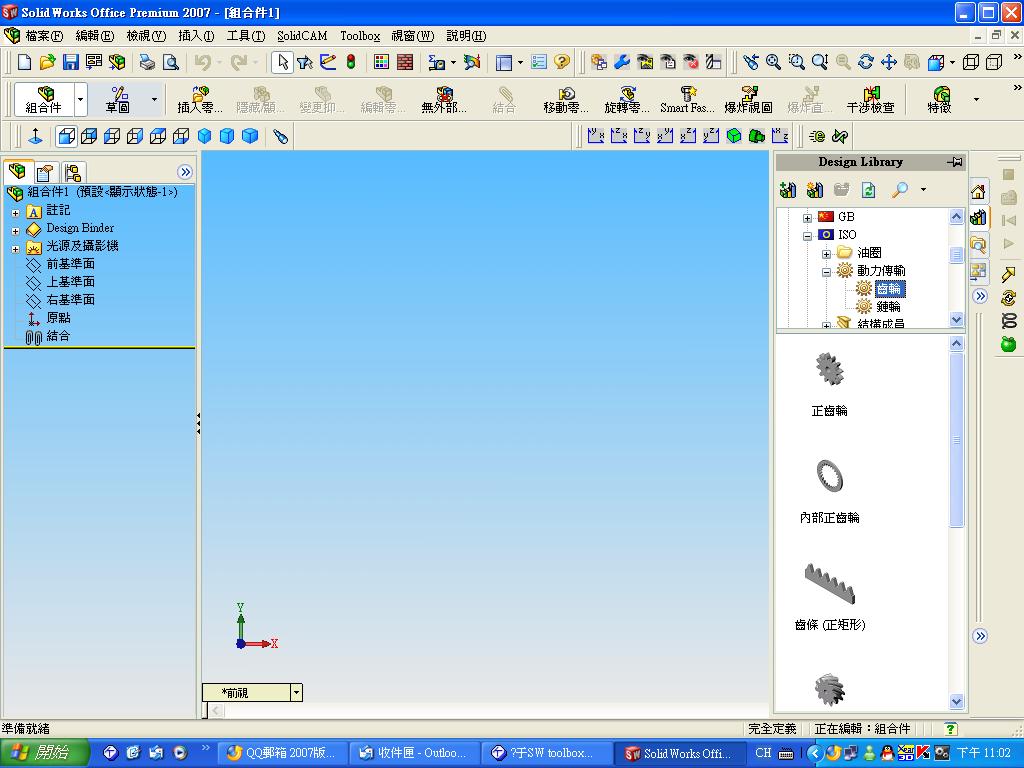Click the Pan view icon
The image size is (1024, 768).
(x=889, y=62)
